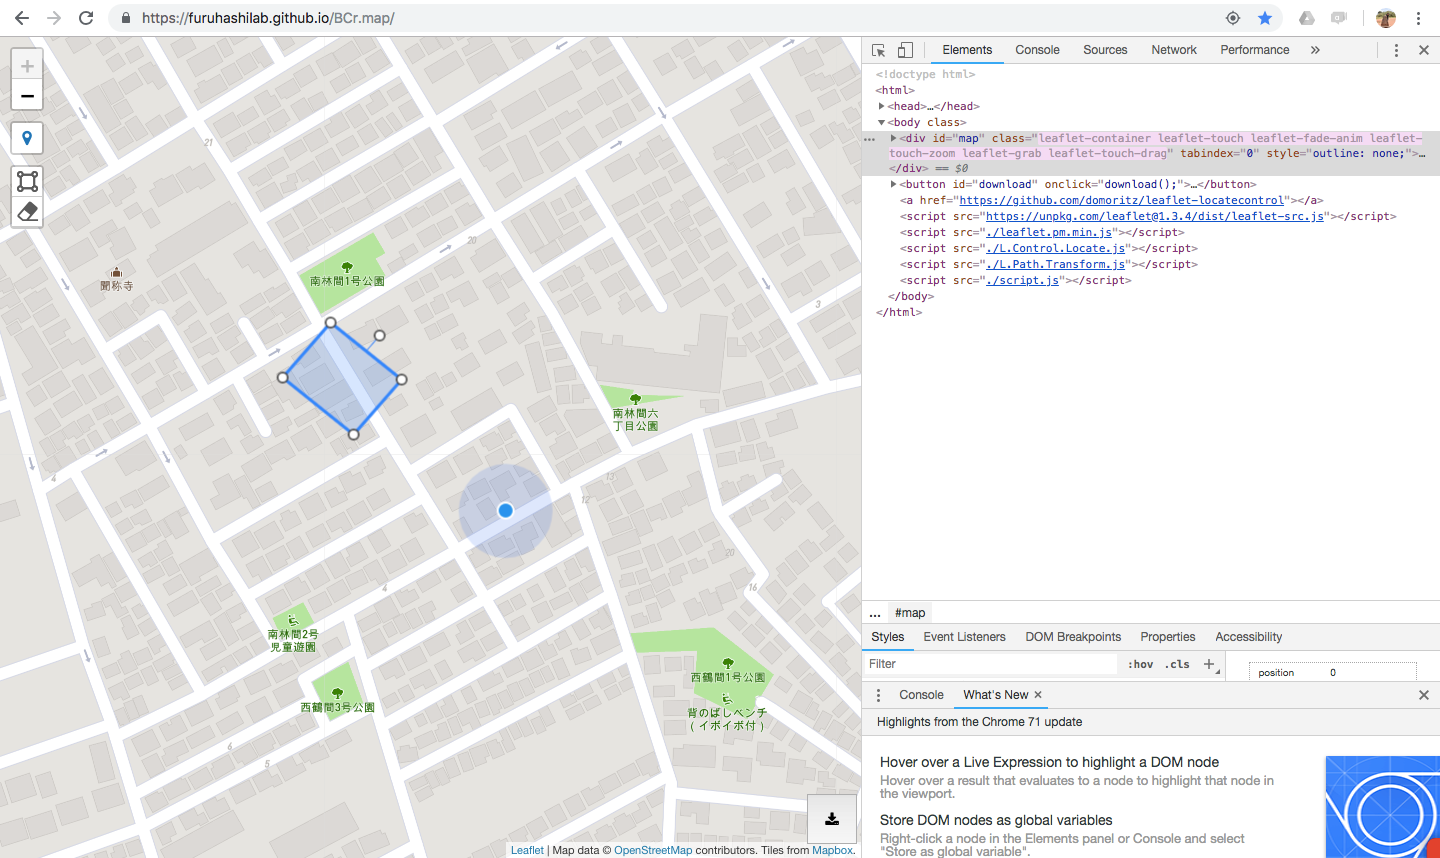Select the eraser removal tool

tap(27, 211)
